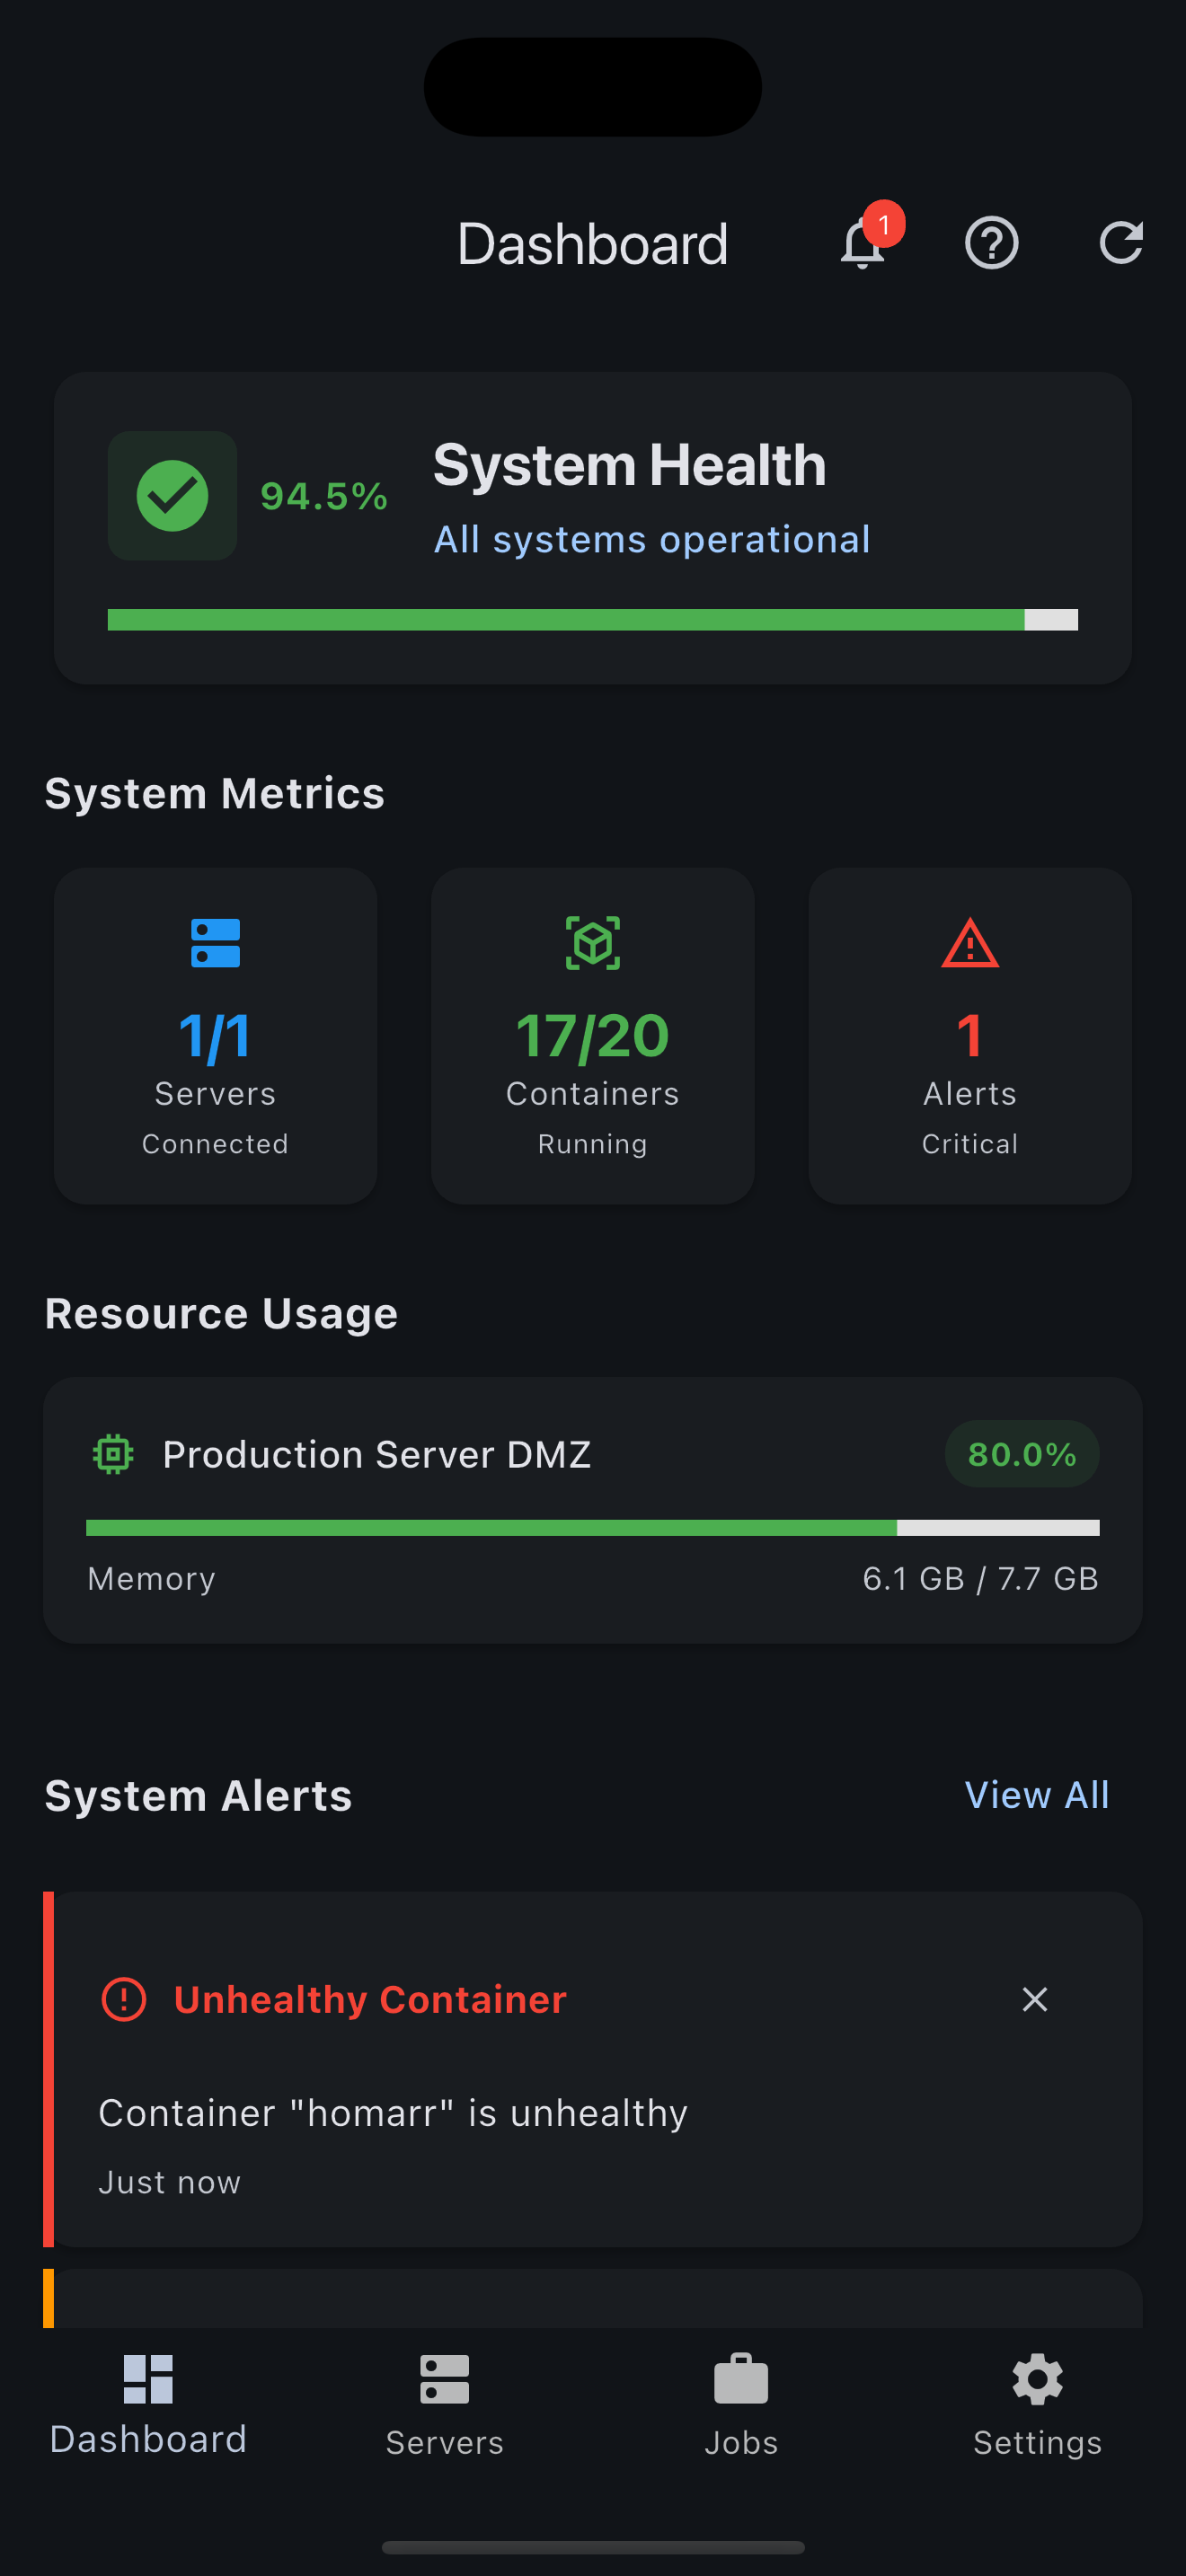Tap the System Health green progress bar
The image size is (1186, 2576).
(x=592, y=620)
